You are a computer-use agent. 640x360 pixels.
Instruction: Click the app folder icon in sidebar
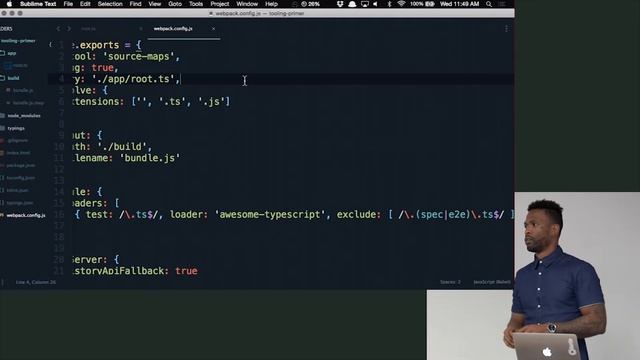point(2,53)
